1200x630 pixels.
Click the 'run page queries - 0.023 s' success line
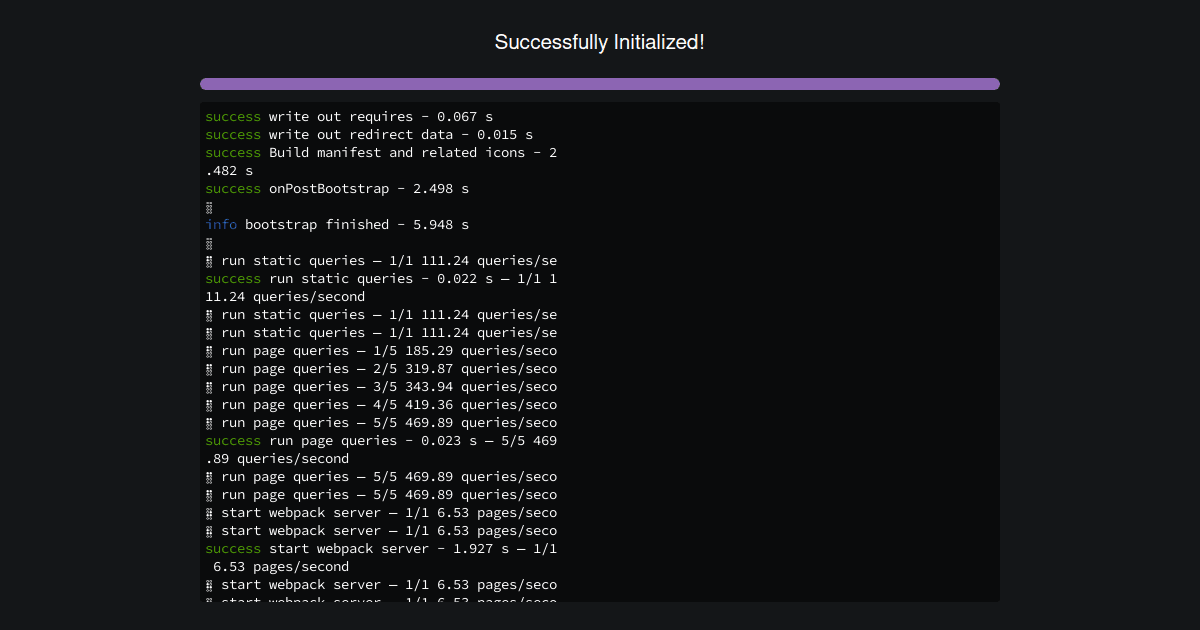pos(380,440)
